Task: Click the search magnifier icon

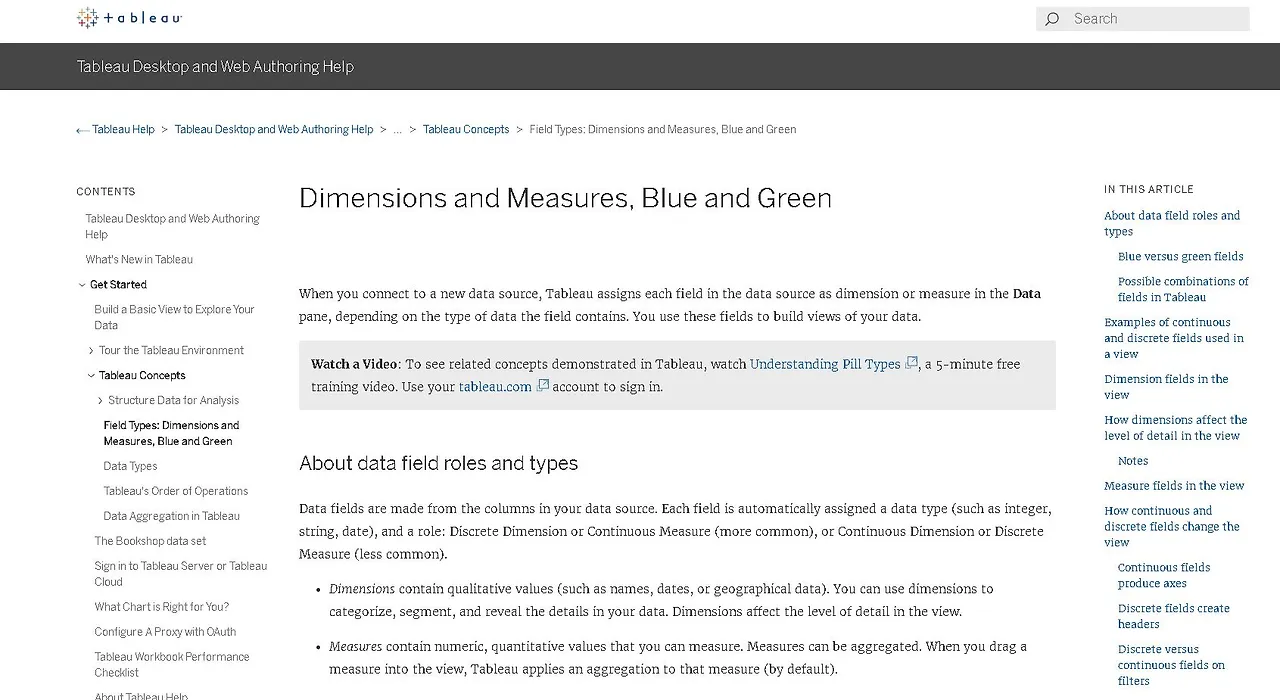Action: click(x=1052, y=19)
